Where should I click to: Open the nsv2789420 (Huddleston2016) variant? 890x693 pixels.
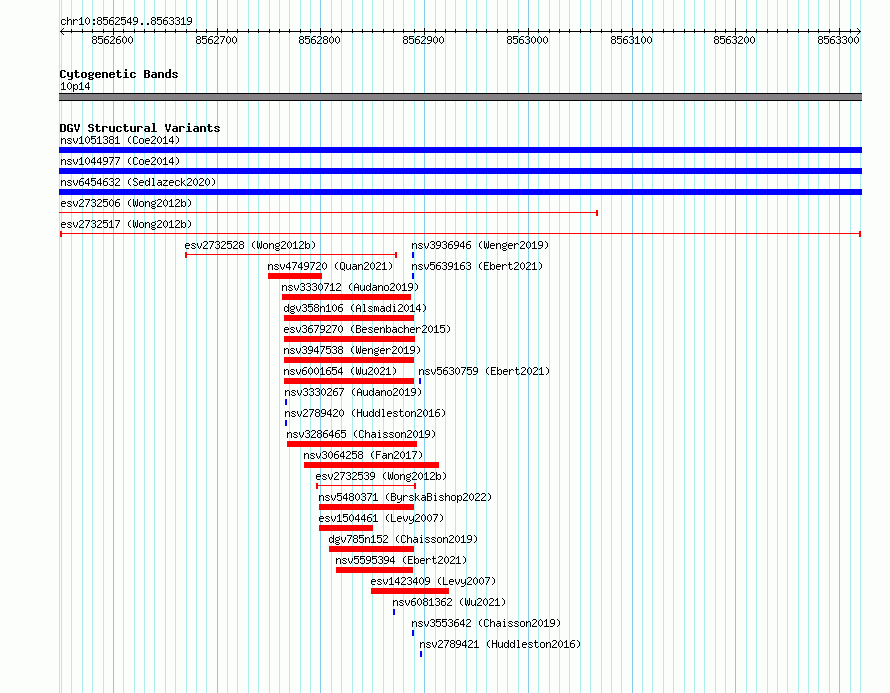(x=365, y=413)
